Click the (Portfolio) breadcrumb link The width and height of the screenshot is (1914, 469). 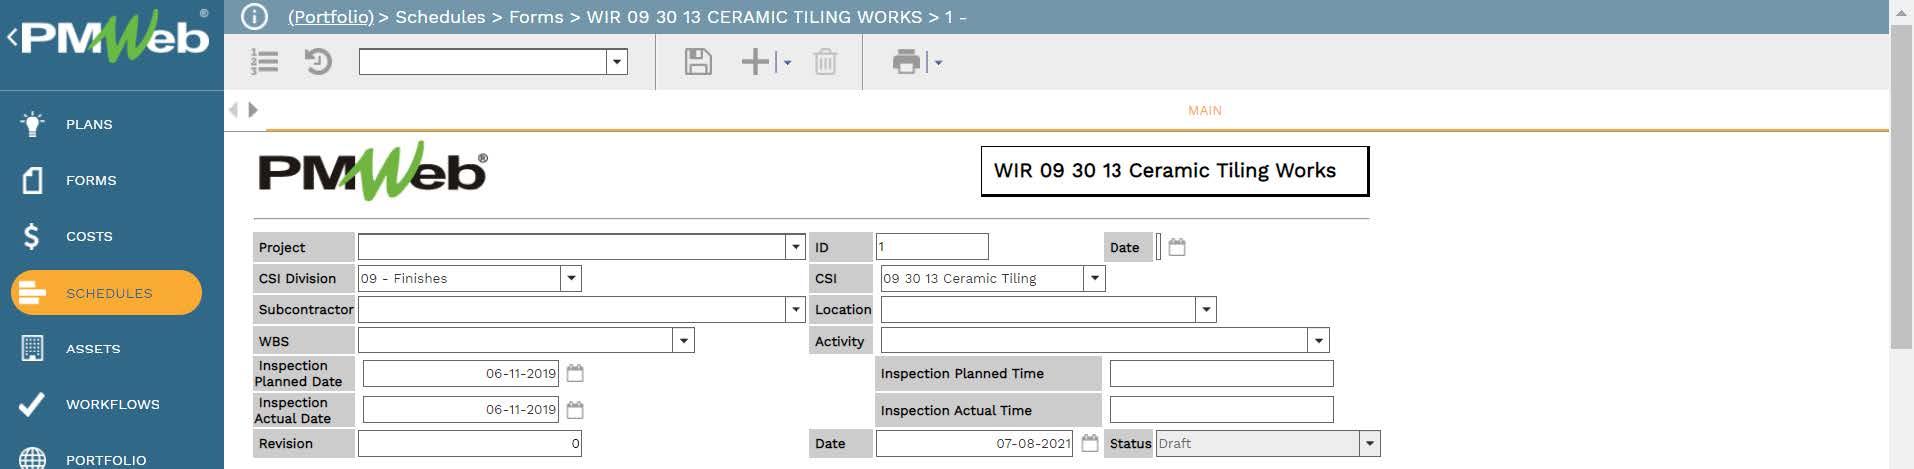click(331, 17)
